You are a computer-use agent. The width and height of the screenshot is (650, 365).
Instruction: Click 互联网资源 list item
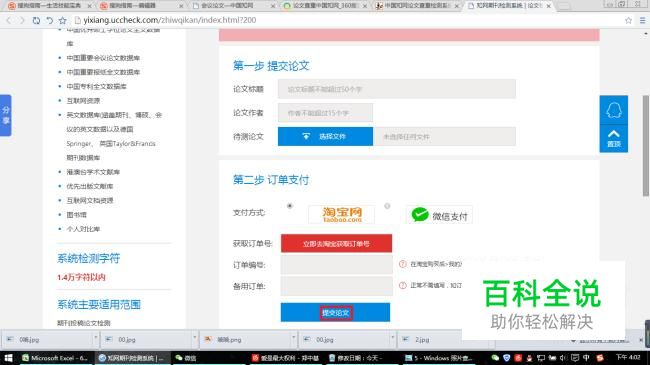point(83,100)
